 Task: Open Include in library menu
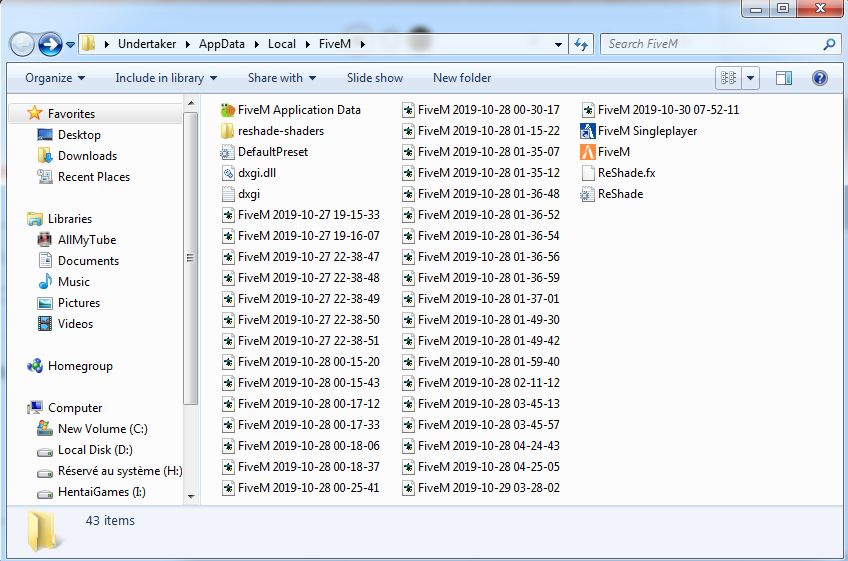(x=166, y=78)
